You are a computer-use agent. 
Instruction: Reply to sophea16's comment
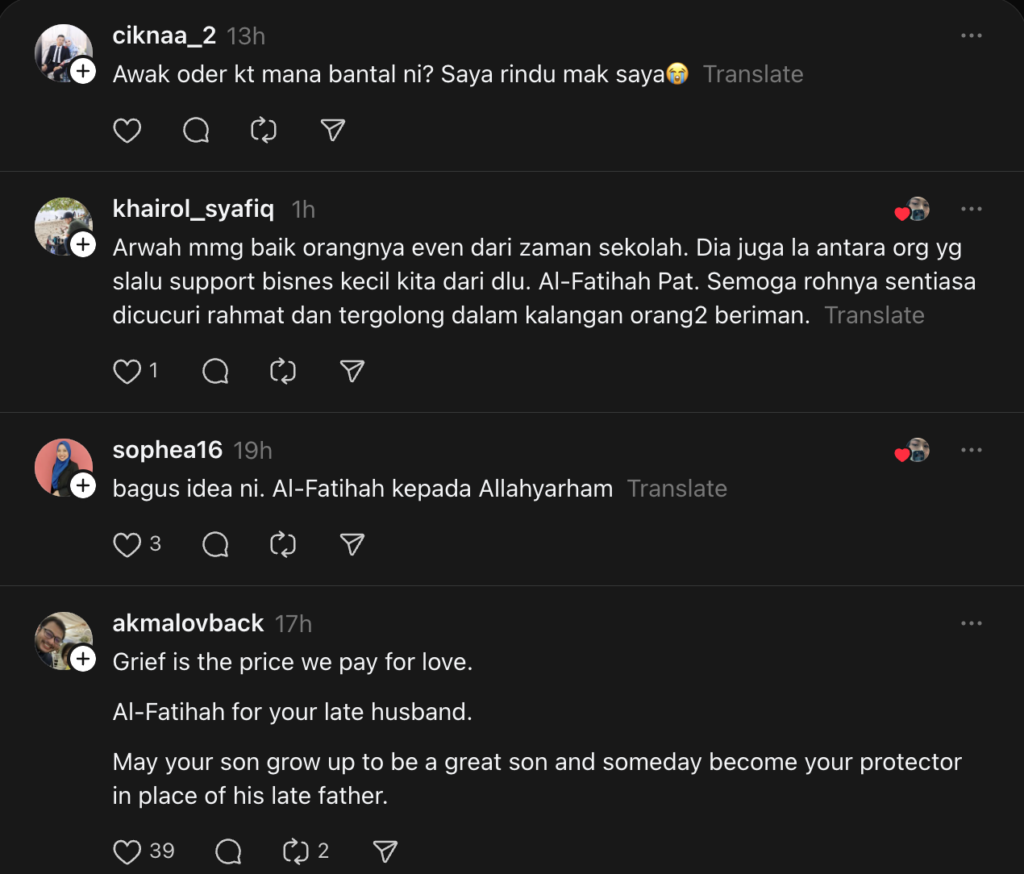tap(215, 544)
